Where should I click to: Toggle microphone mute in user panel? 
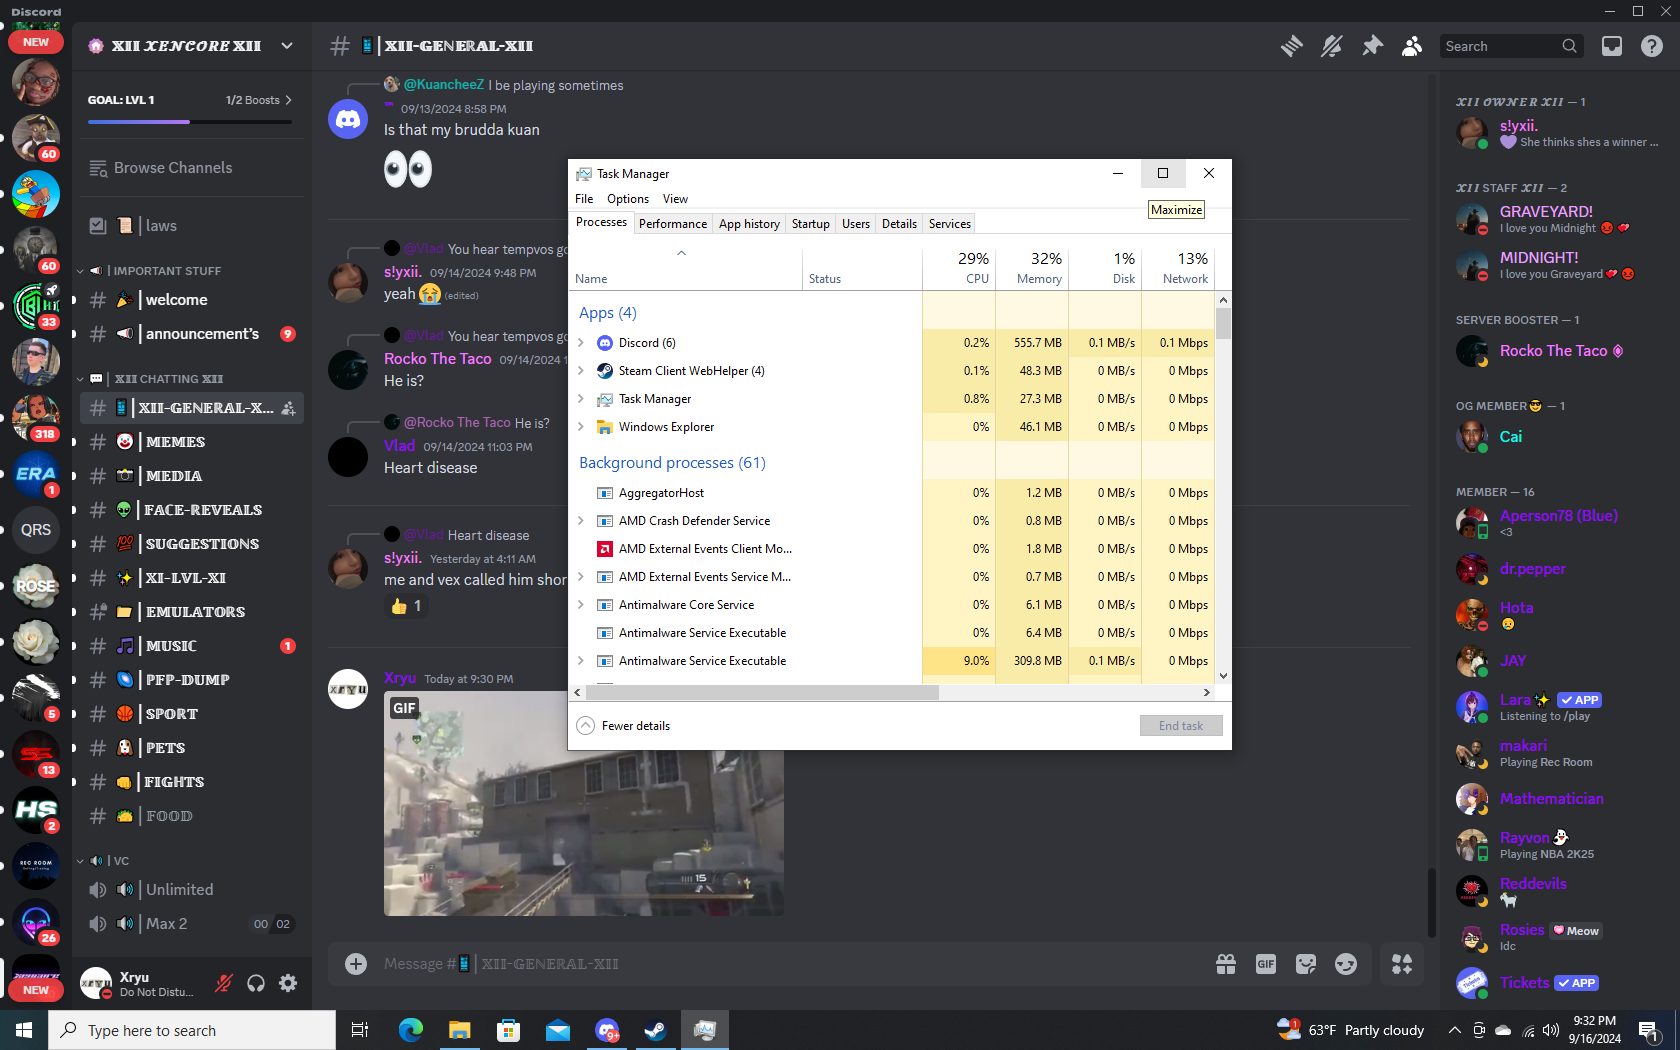224,983
